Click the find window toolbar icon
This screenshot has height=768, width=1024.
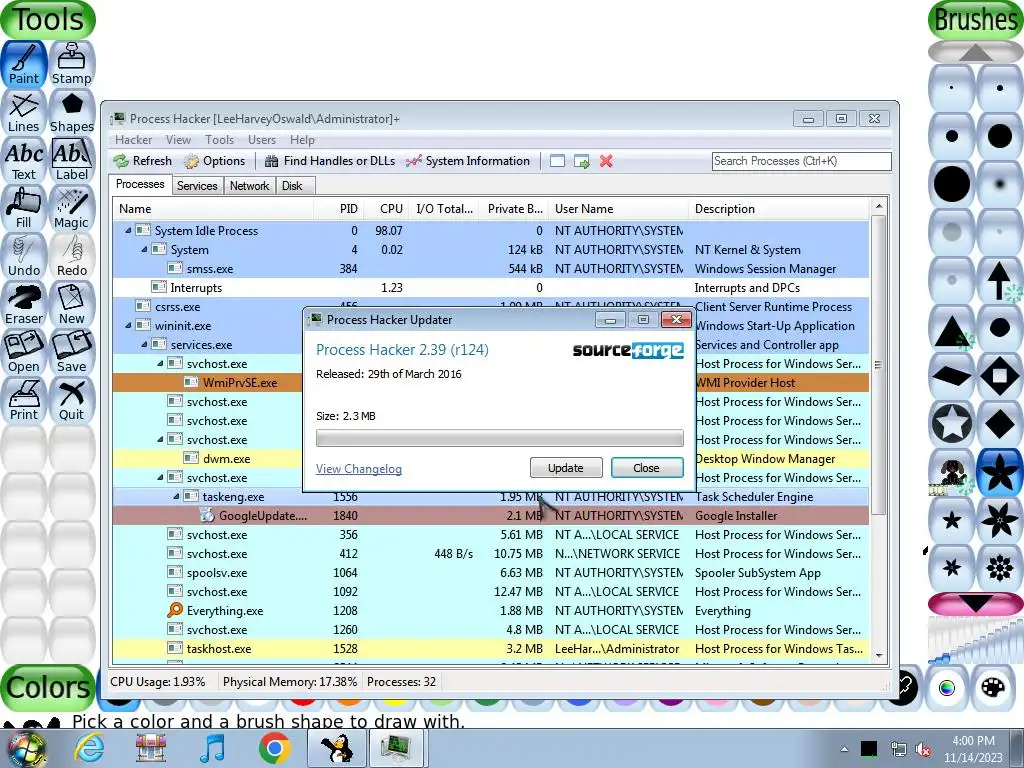coord(557,161)
